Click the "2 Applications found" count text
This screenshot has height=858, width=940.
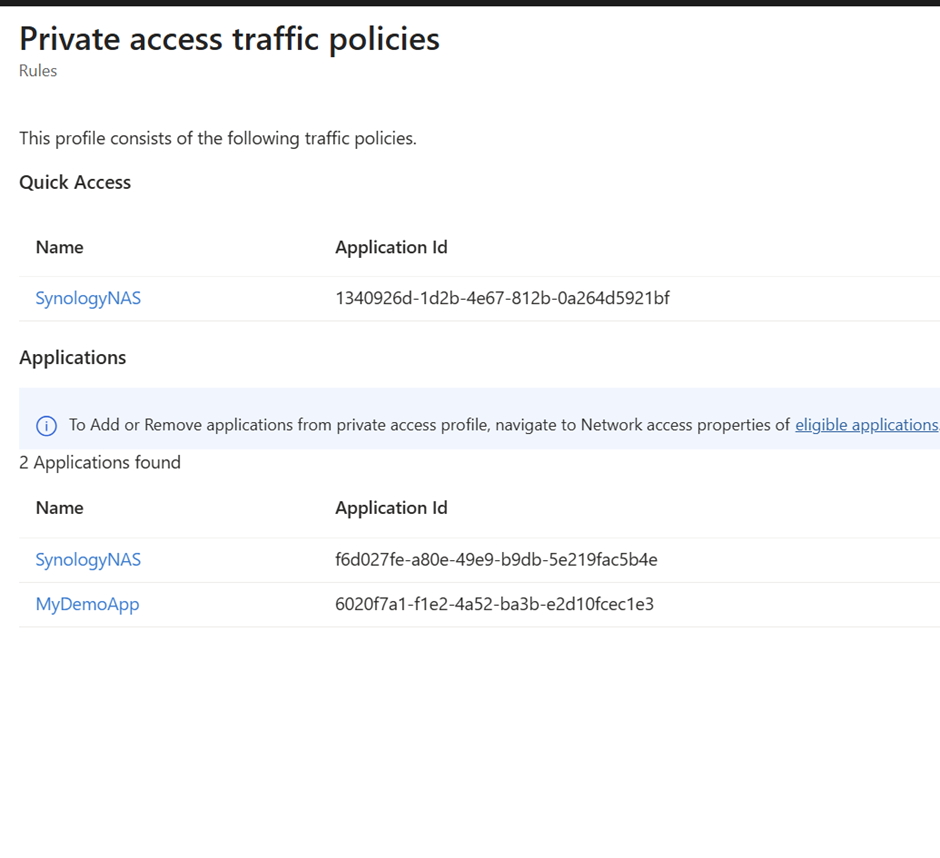coord(100,462)
